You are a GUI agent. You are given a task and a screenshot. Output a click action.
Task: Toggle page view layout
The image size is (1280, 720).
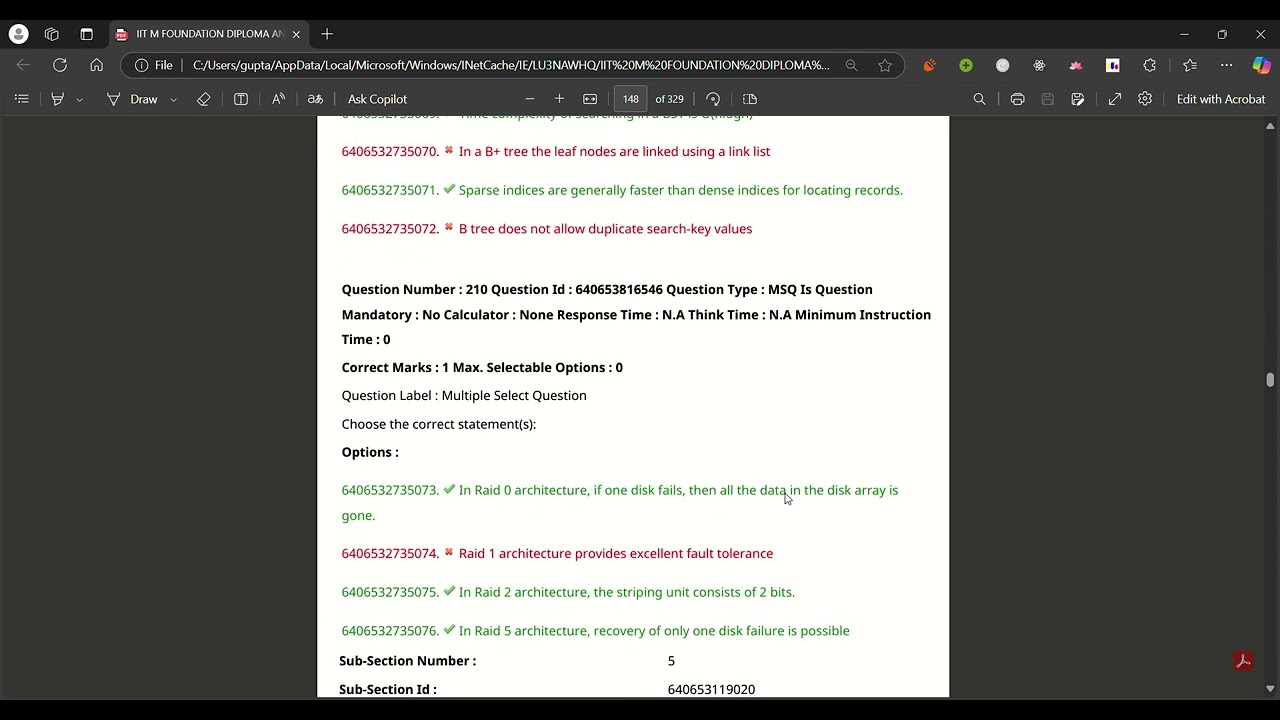[x=750, y=99]
